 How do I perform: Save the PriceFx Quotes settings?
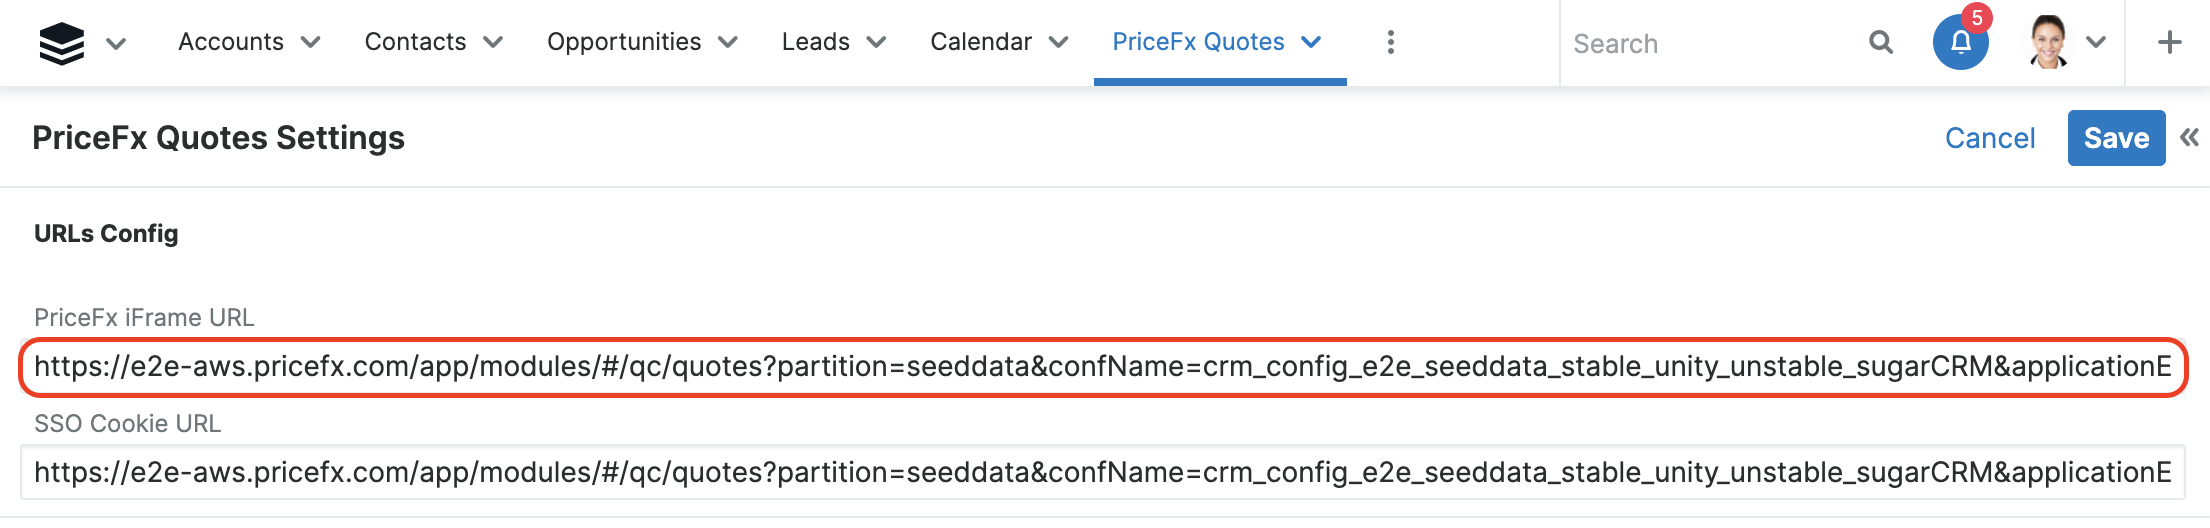pos(2116,138)
